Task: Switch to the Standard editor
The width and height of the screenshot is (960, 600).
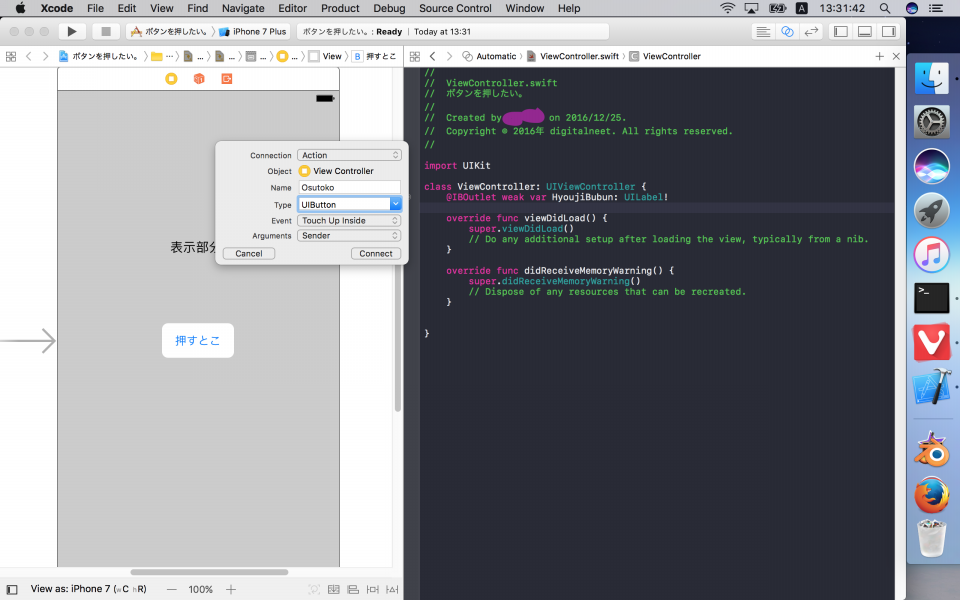Action: 763,31
